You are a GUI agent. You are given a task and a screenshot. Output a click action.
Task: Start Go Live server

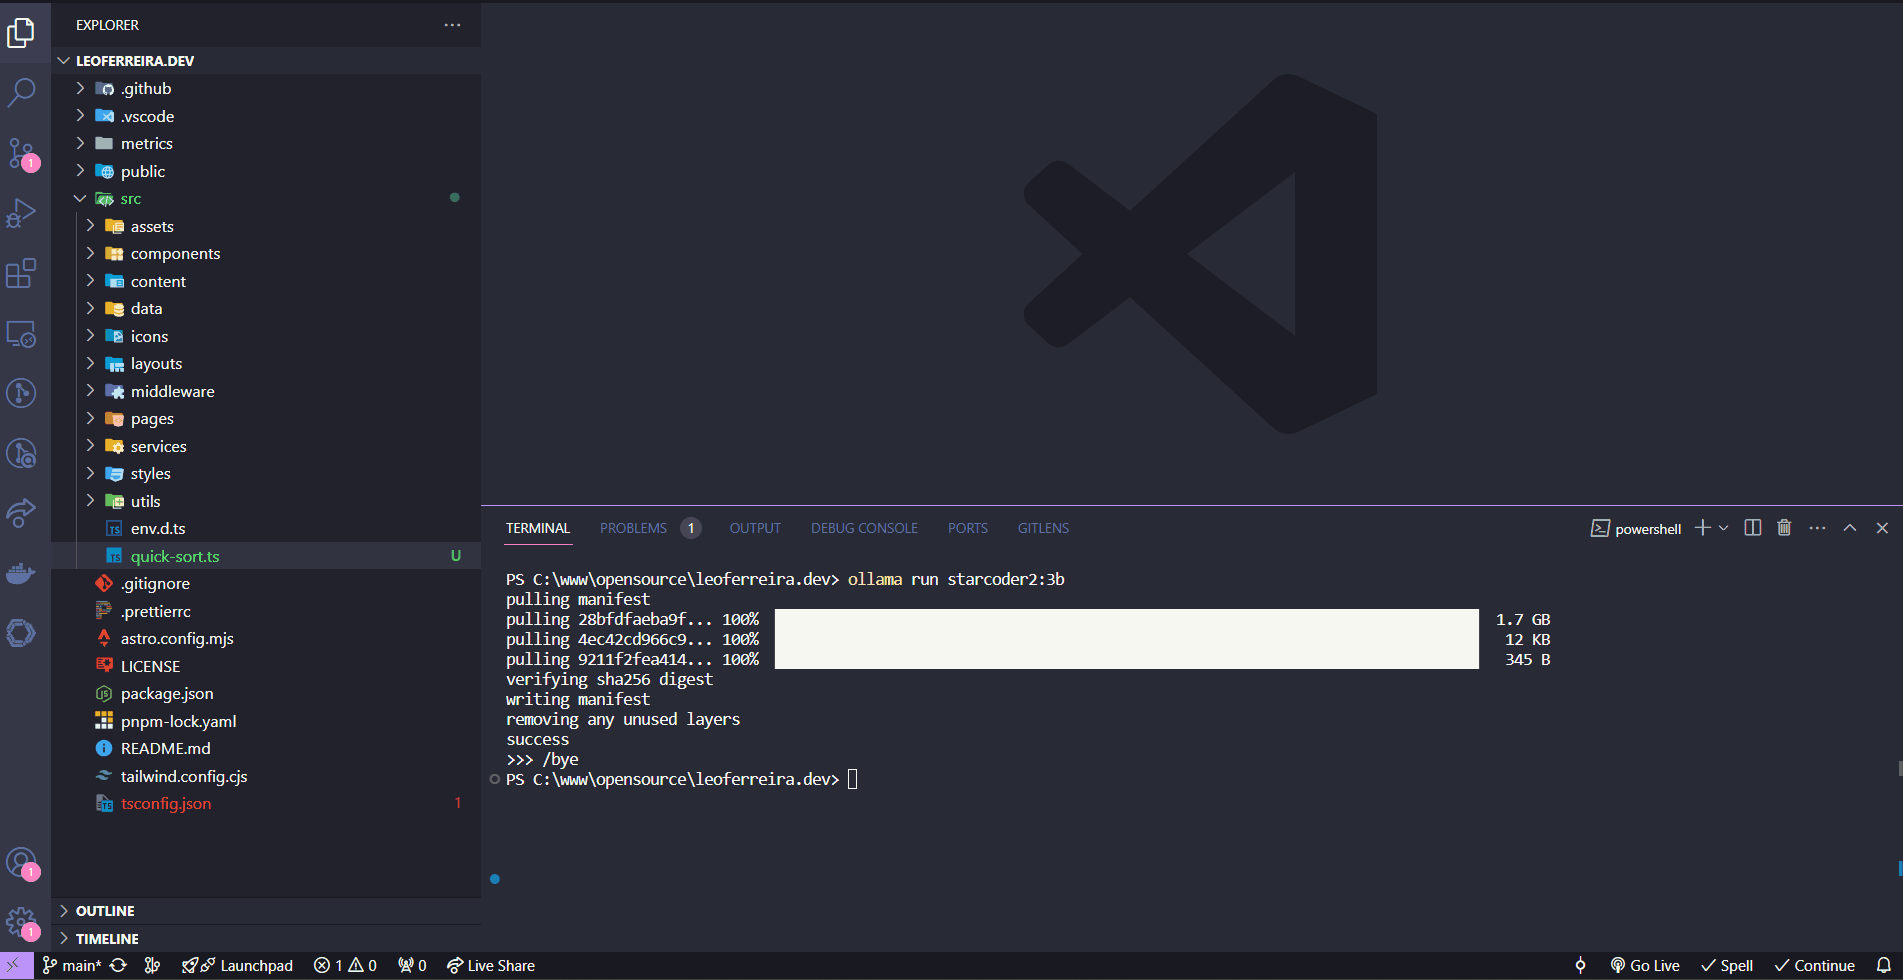1645,966
